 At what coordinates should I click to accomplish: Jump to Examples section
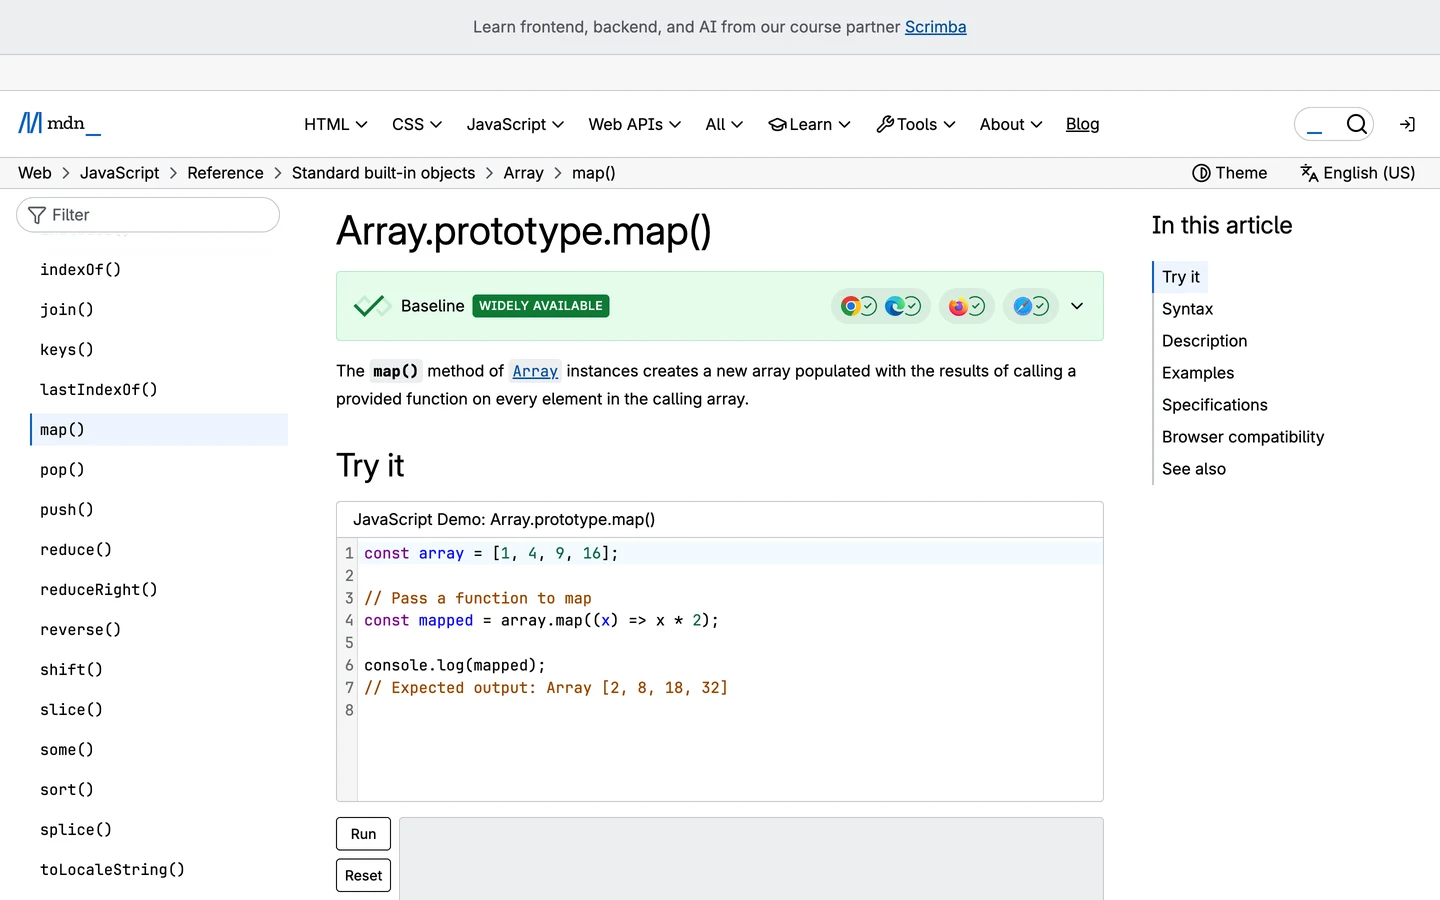[1198, 373]
